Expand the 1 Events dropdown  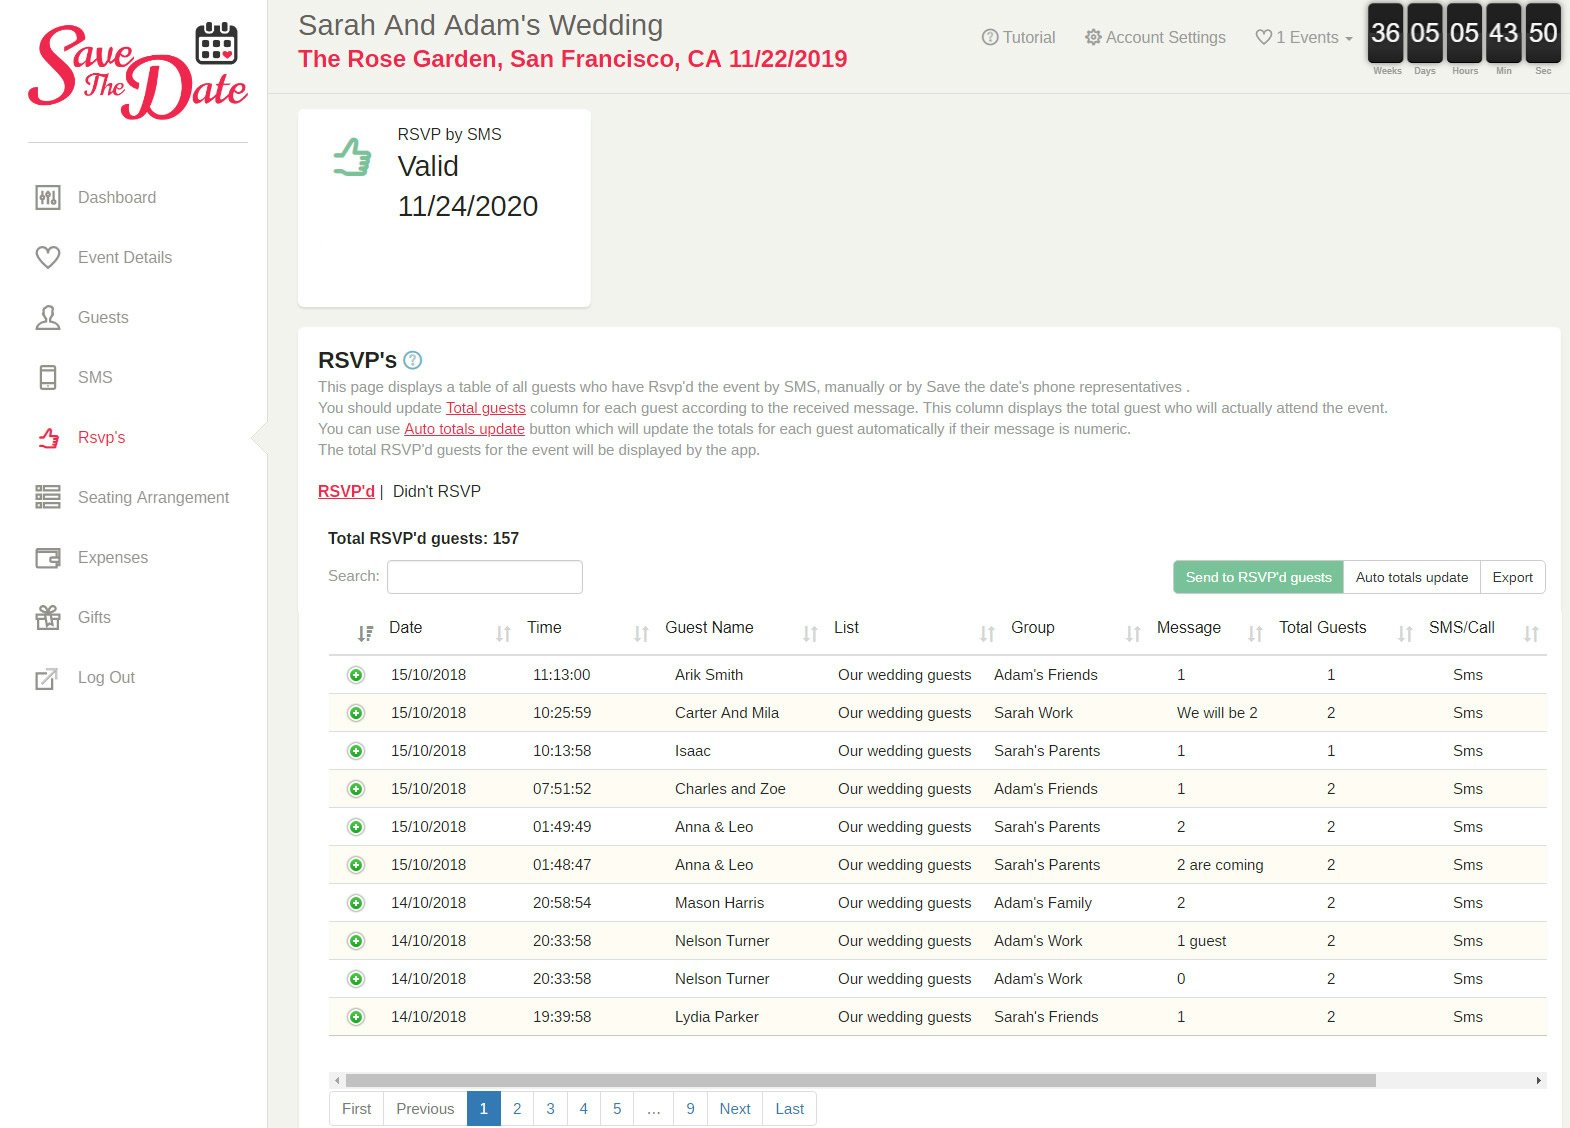click(1304, 37)
